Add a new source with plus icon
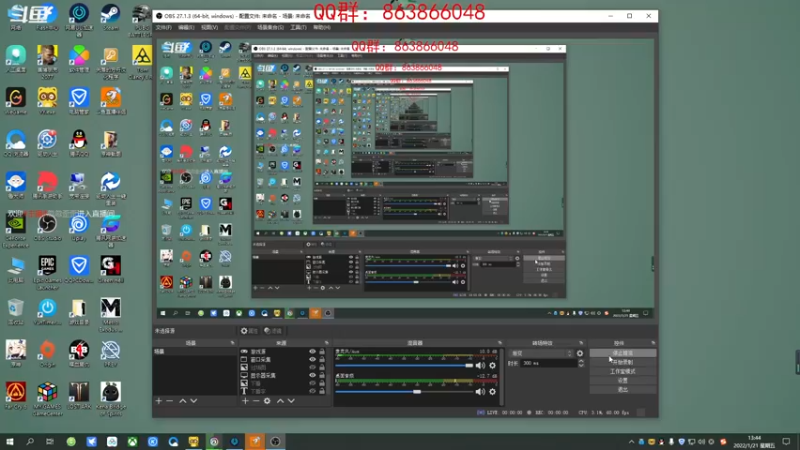Viewport: 800px width, 450px height. coord(245,401)
